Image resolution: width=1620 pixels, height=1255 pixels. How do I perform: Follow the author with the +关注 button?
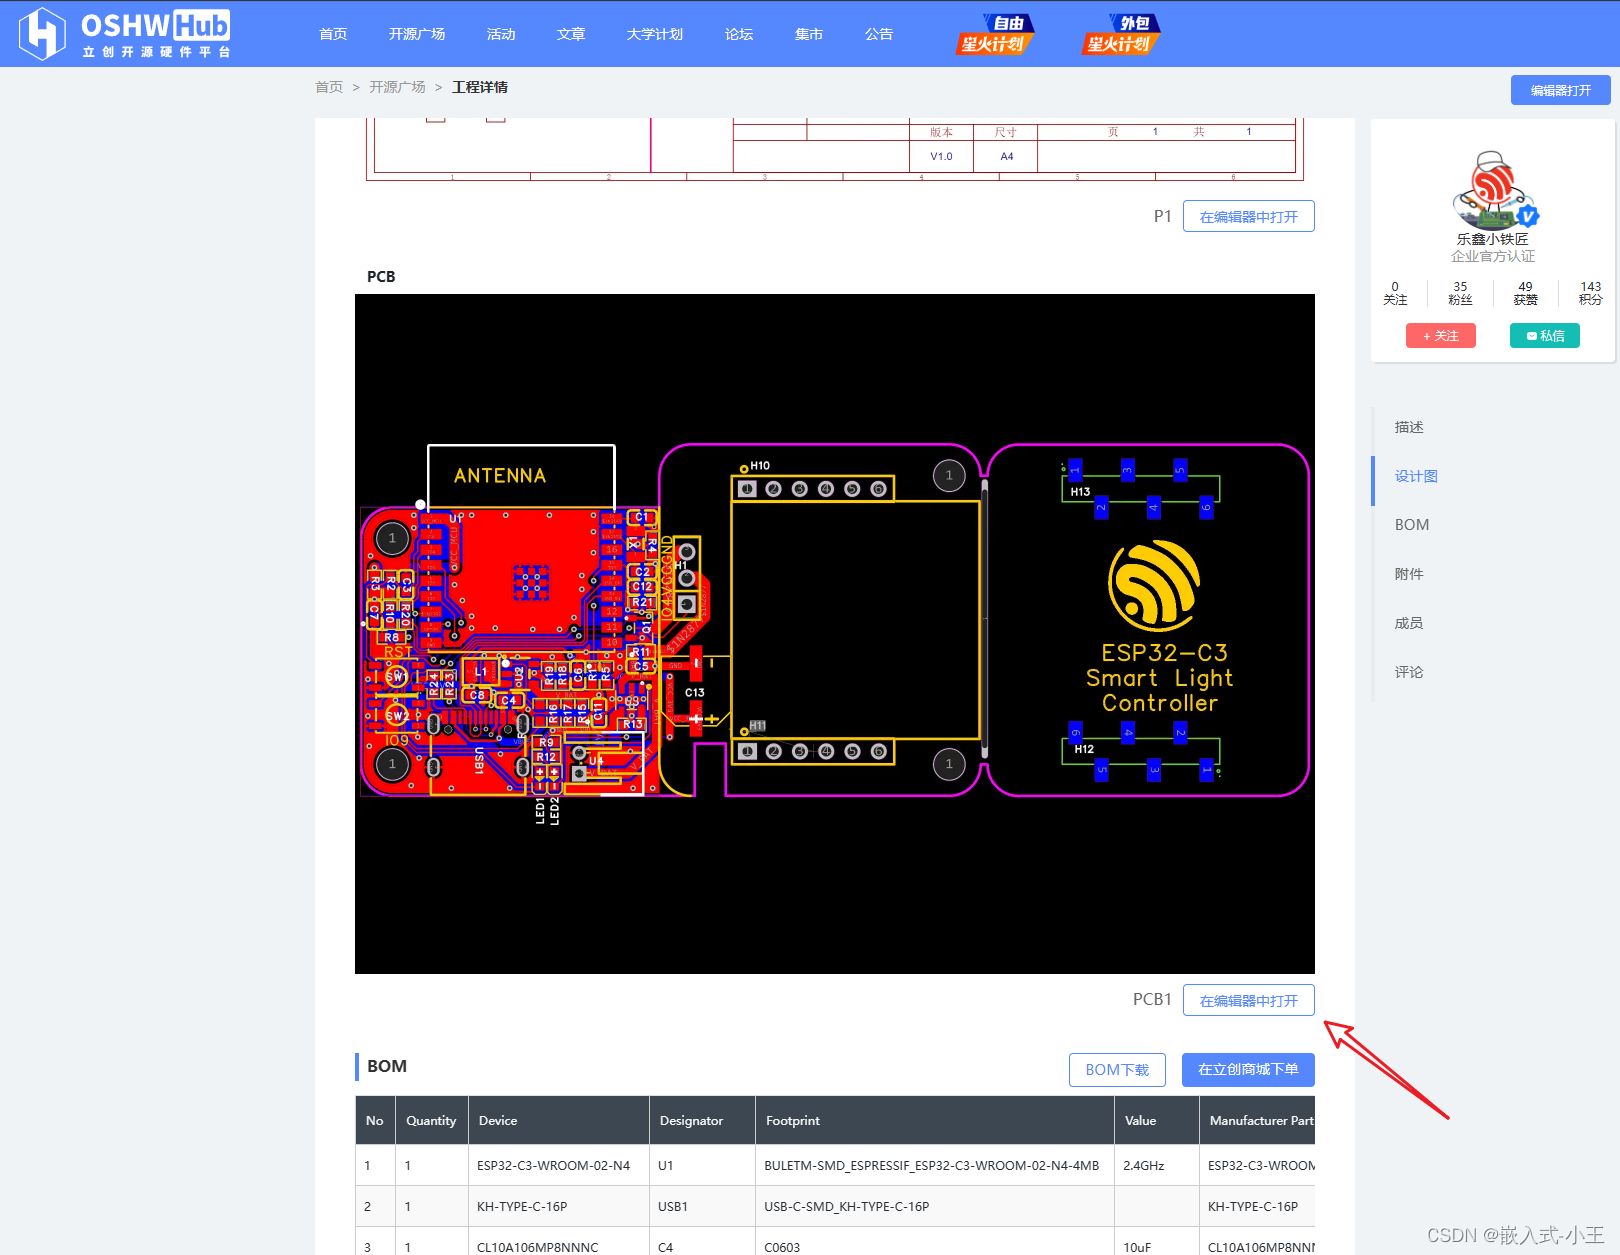pos(1441,336)
